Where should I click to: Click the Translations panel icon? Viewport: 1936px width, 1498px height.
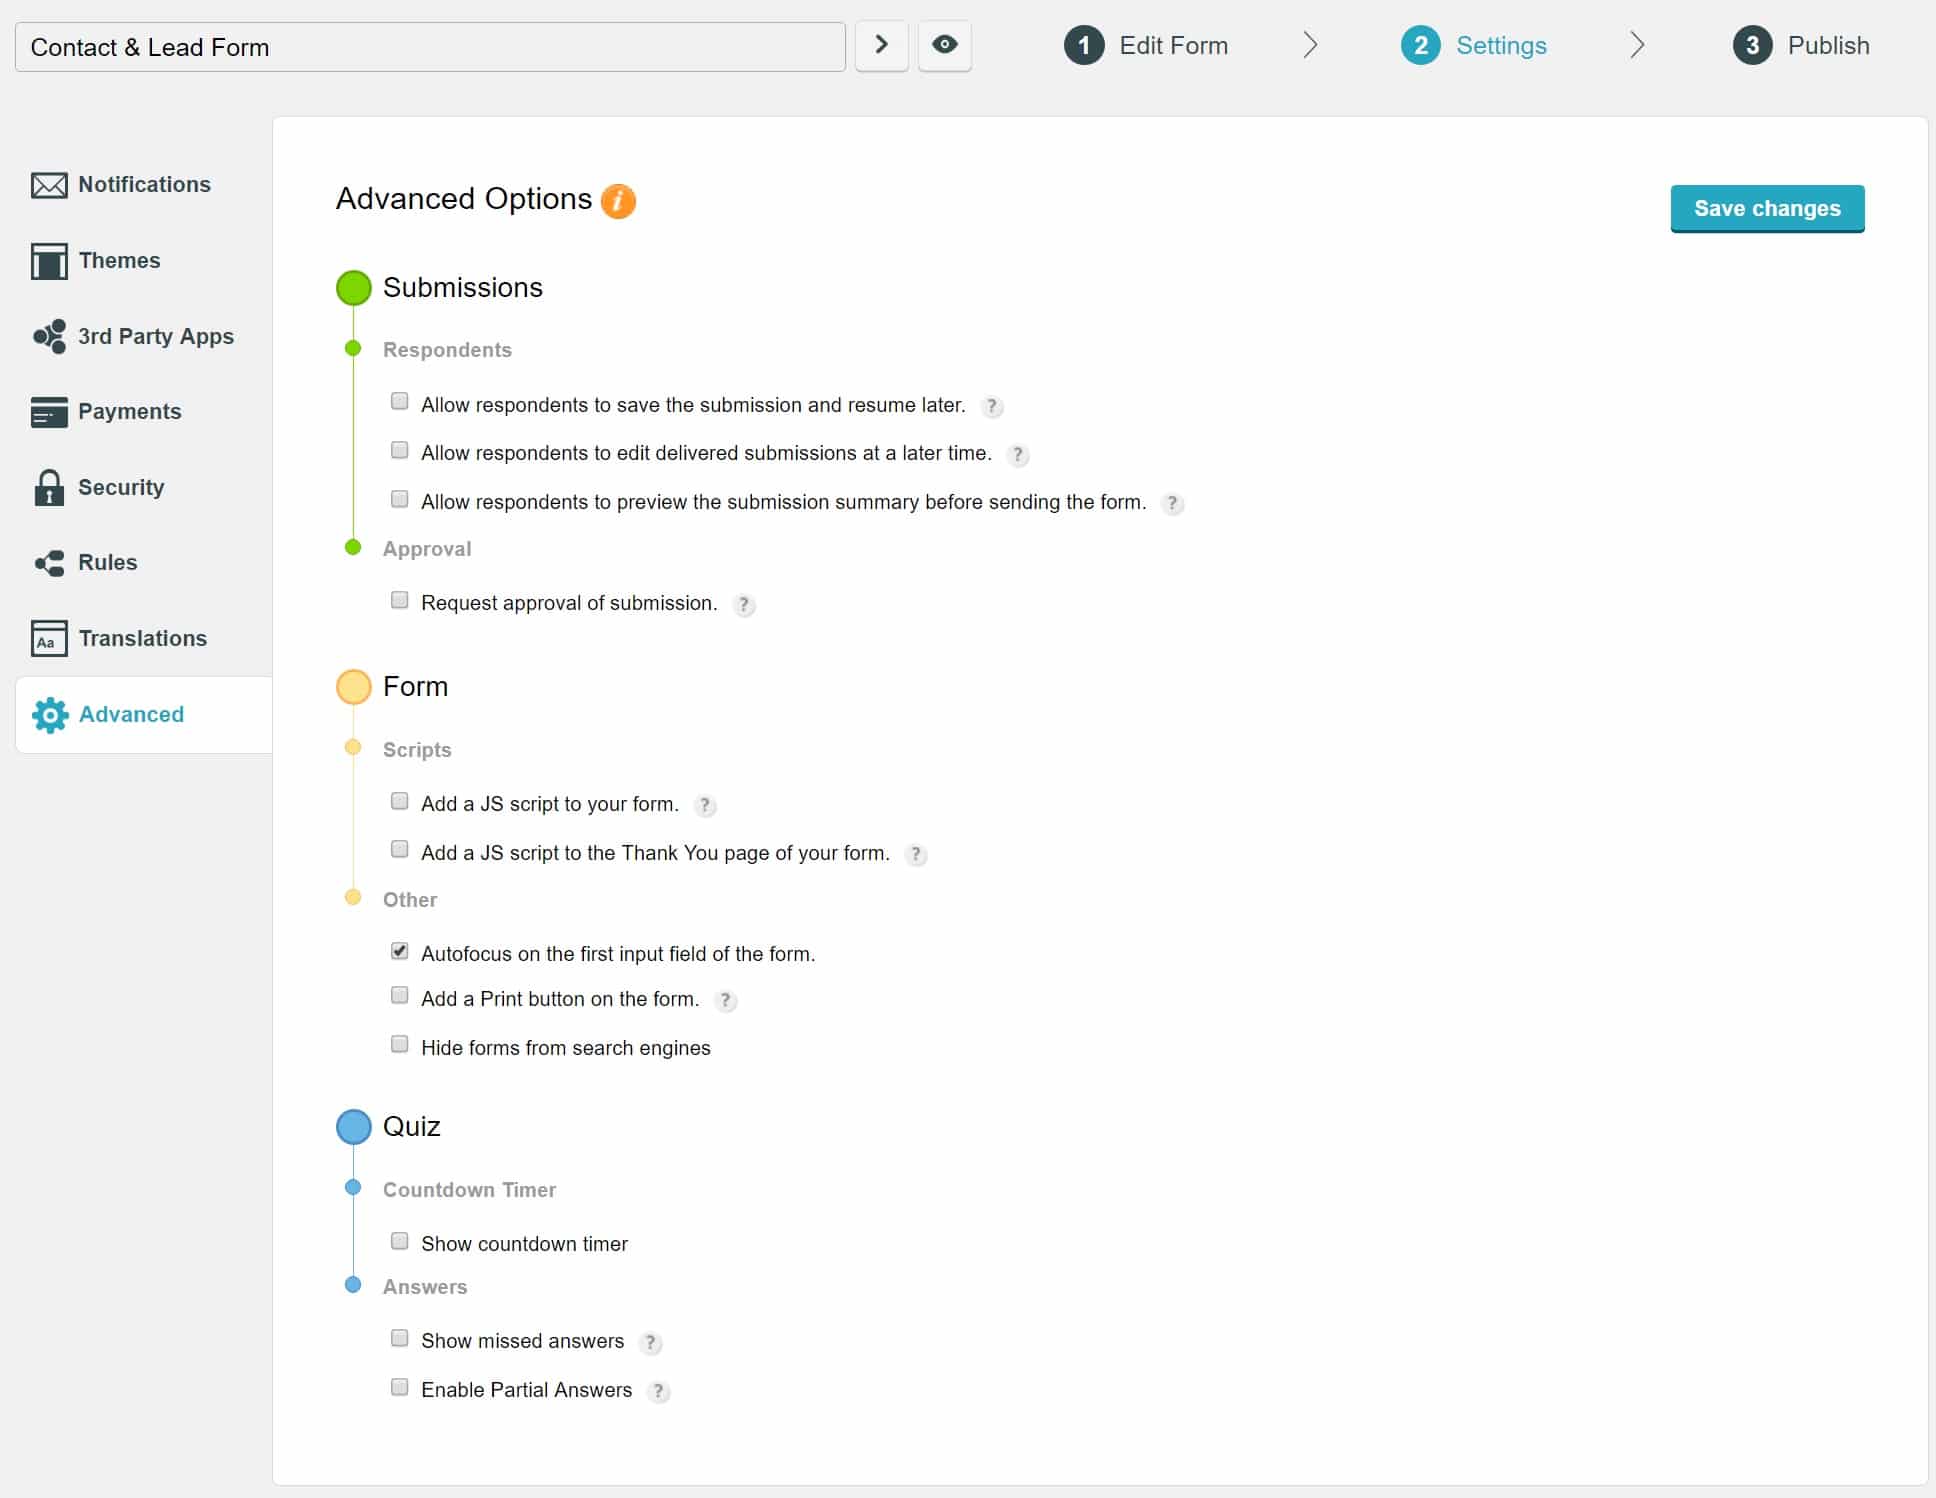coord(50,638)
